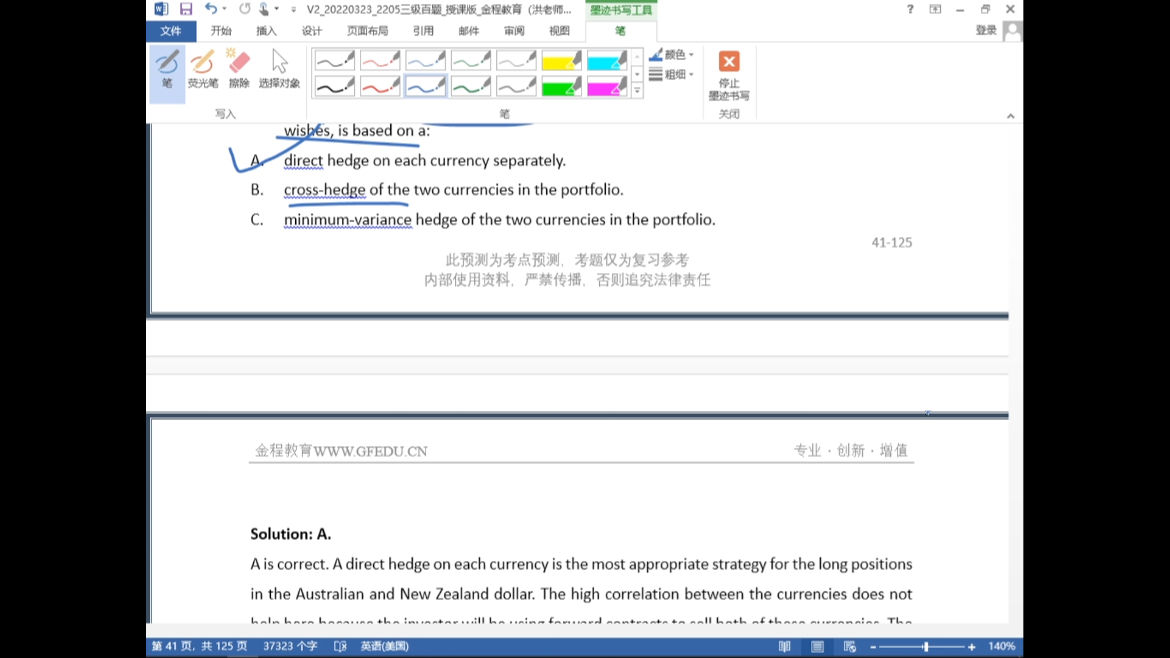This screenshot has width=1170, height=658.
Task: Expand the pen styles gallery
Action: pos(637,91)
